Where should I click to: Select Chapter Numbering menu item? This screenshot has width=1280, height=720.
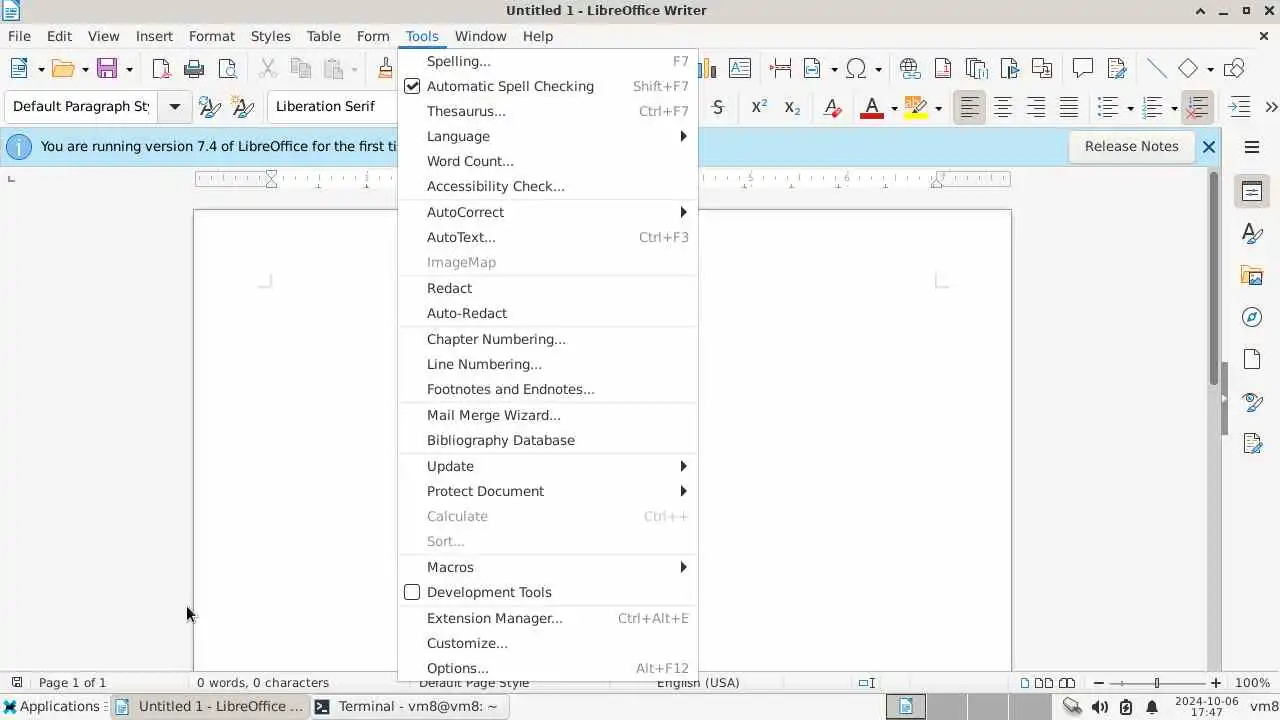point(548,339)
